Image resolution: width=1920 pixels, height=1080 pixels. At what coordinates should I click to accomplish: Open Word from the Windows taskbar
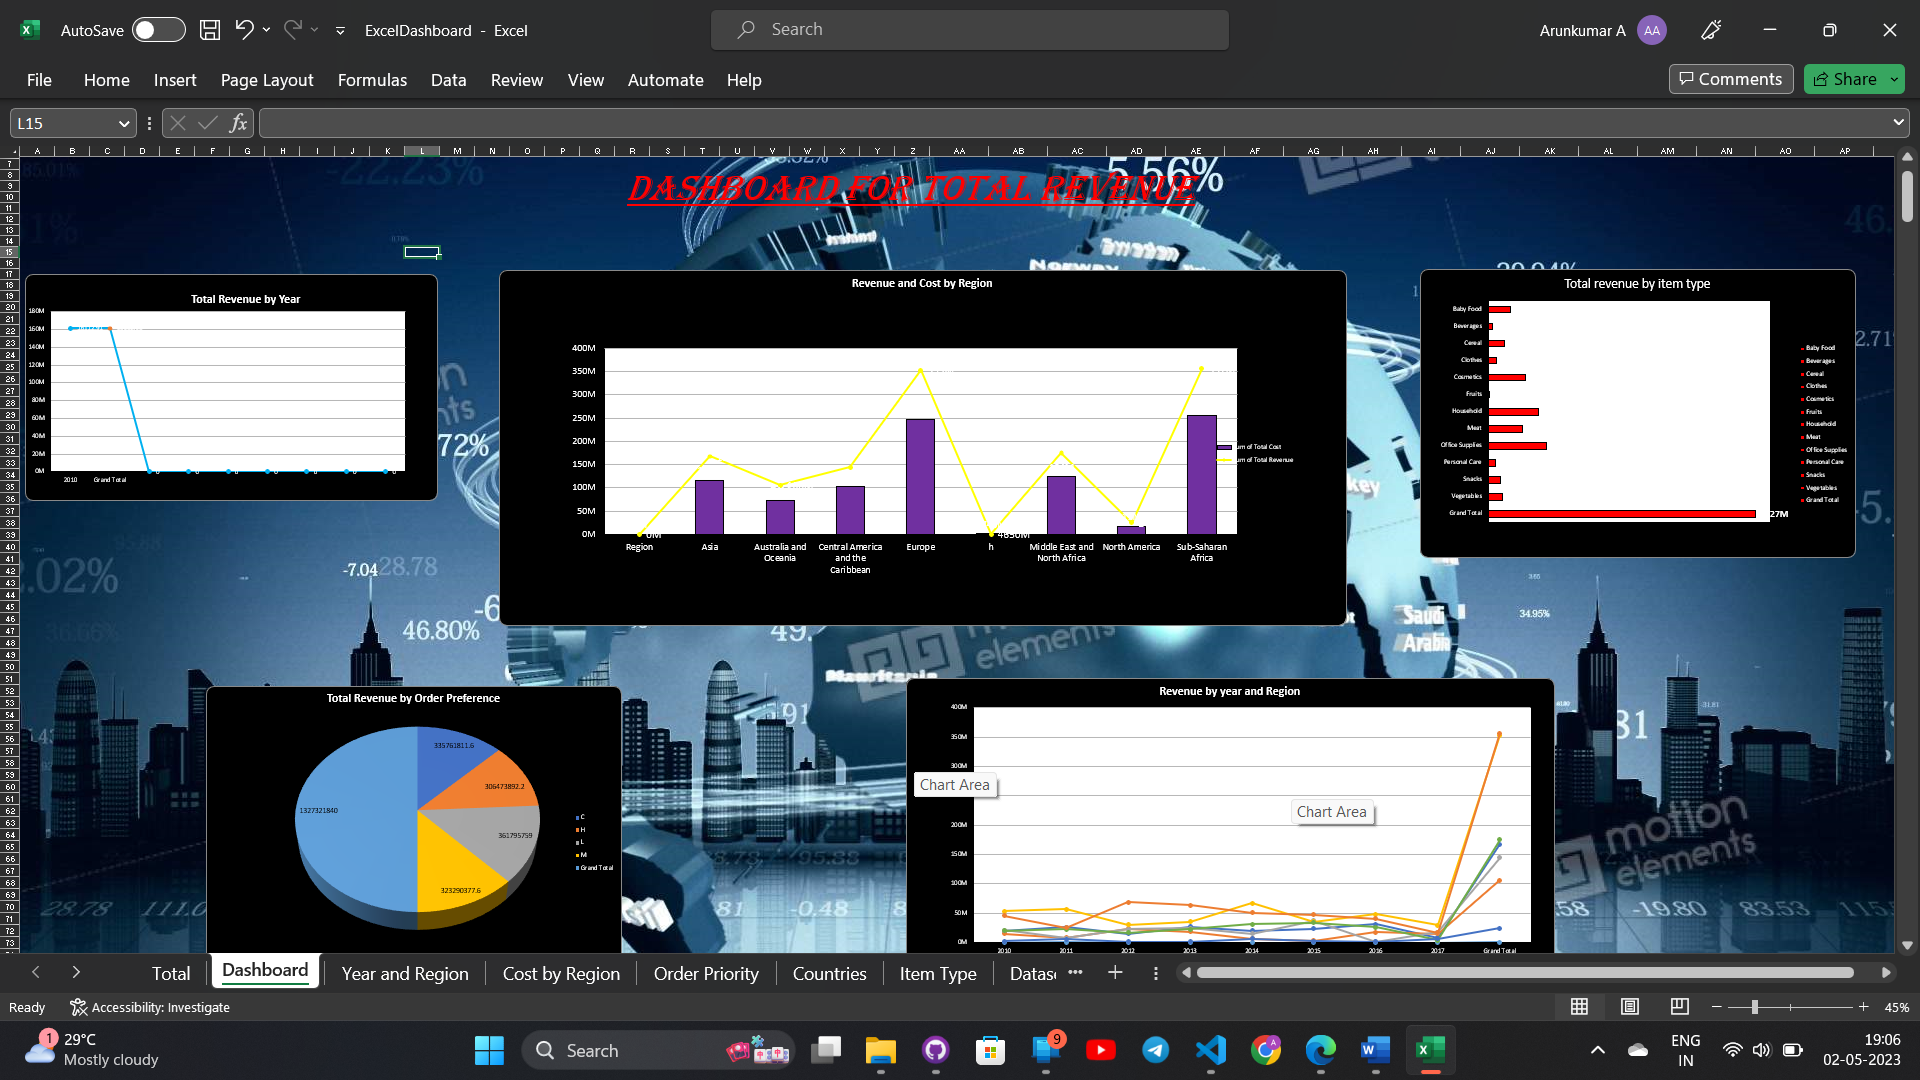(1375, 1050)
